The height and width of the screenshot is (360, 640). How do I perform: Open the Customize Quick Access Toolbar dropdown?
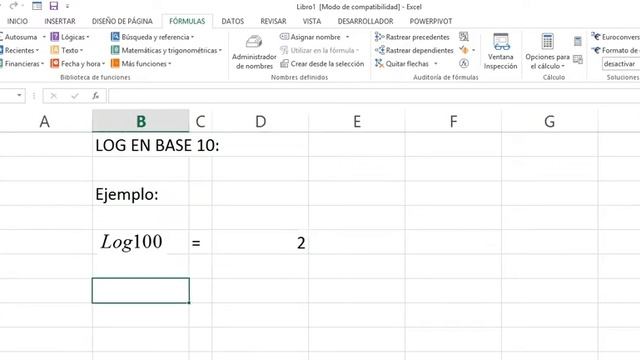[67, 6]
